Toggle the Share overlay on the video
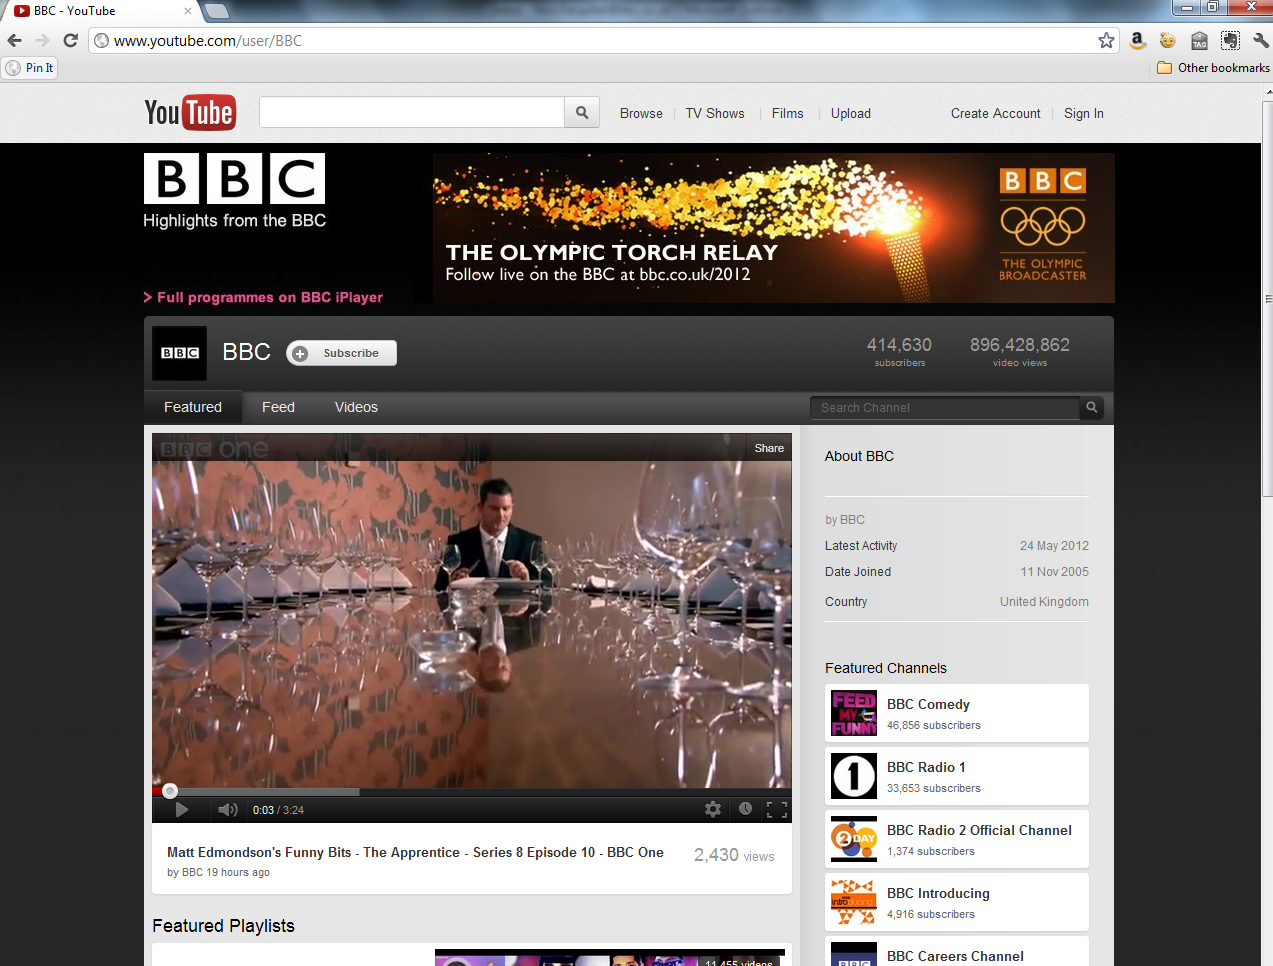1273x966 pixels. click(x=767, y=447)
